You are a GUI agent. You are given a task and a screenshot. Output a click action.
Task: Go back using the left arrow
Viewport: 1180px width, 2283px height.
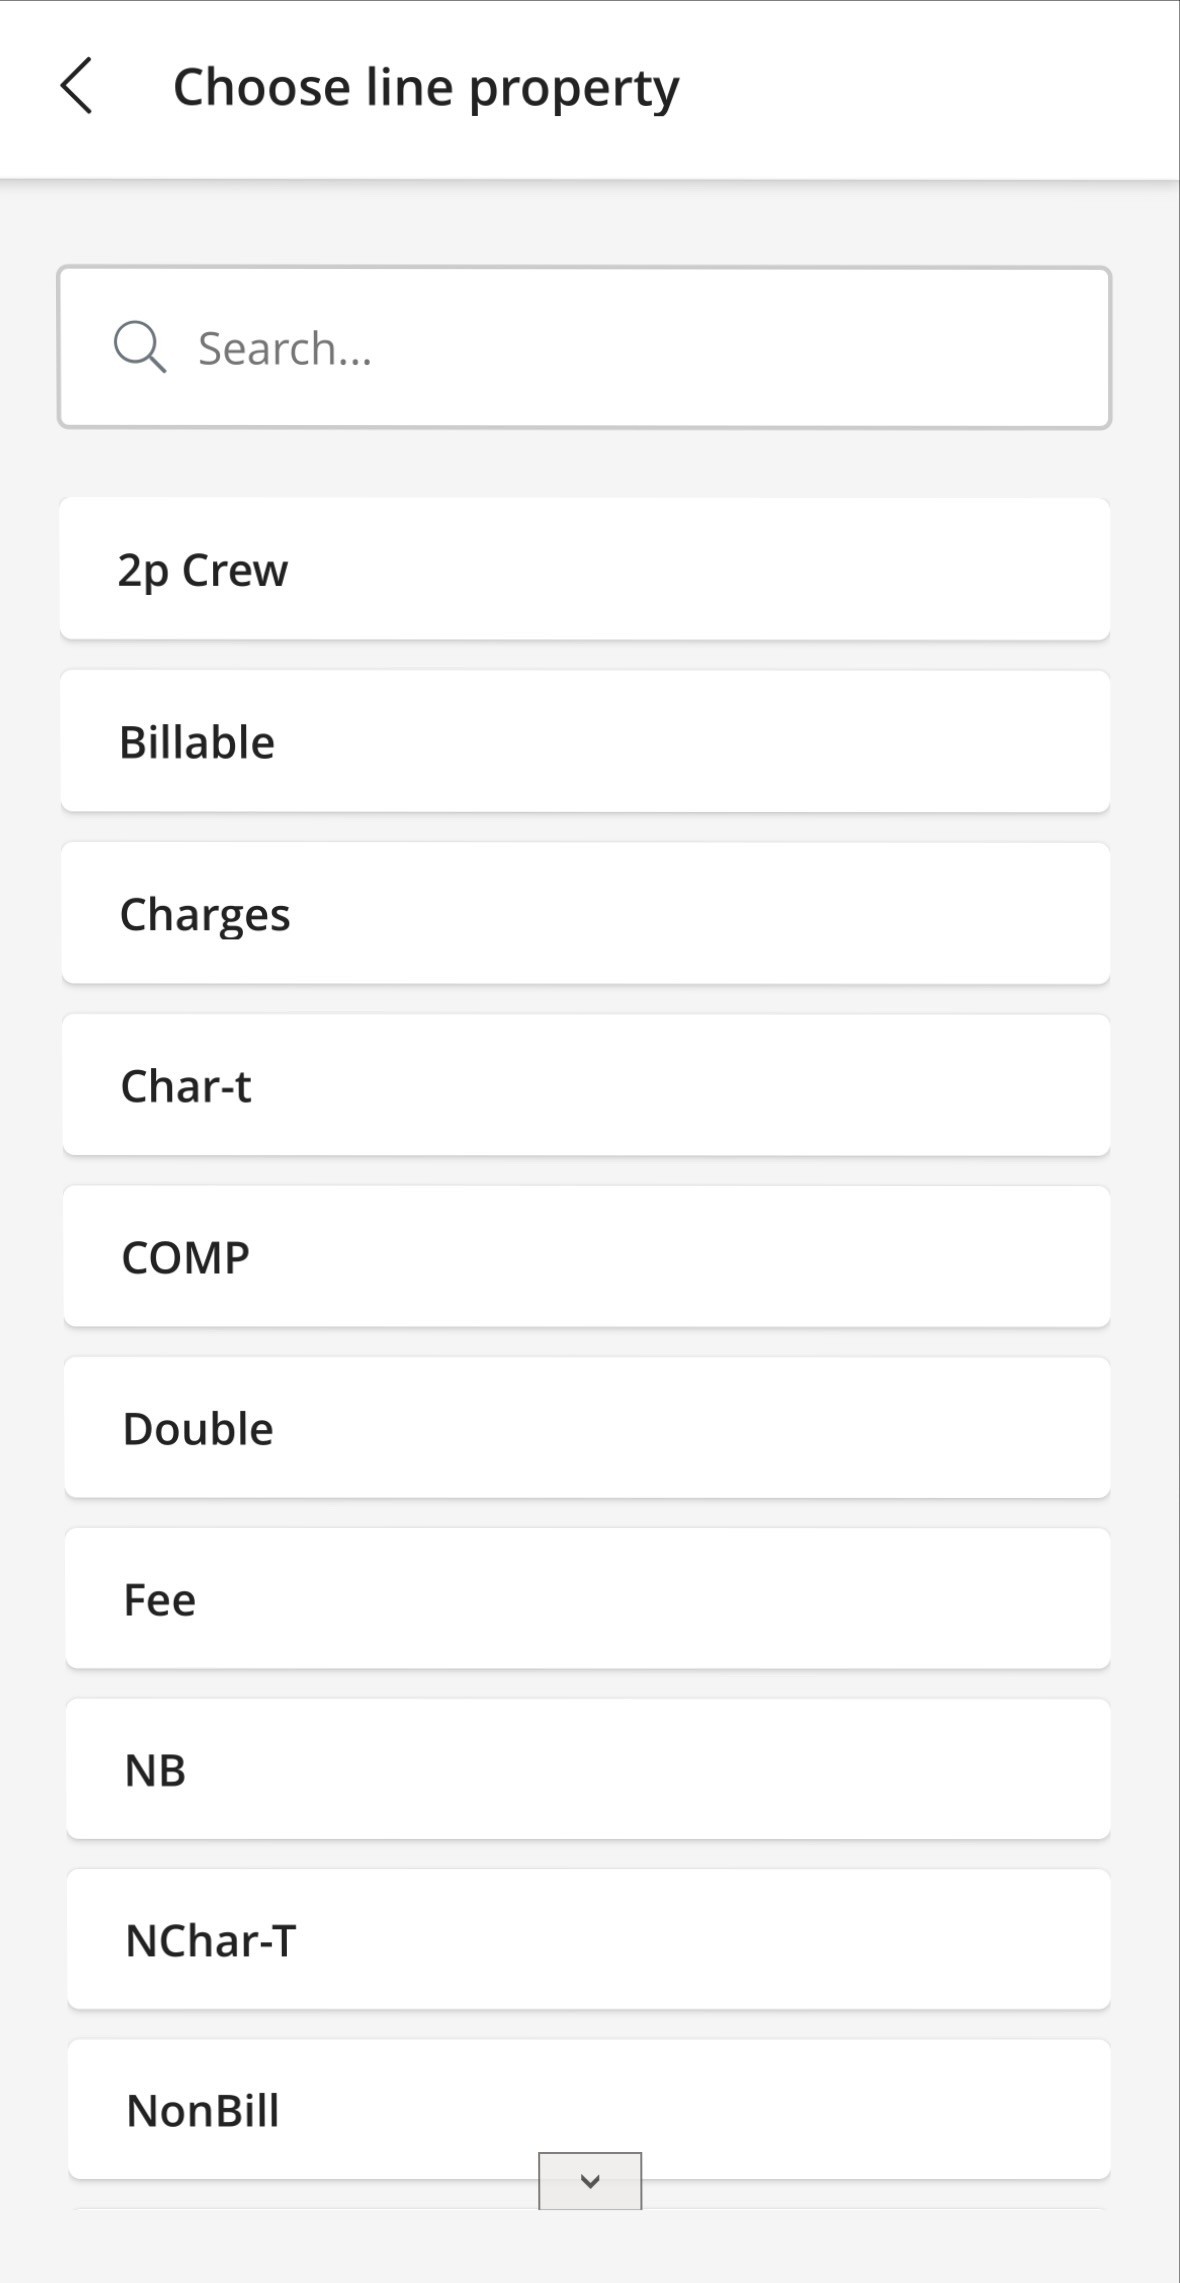[77, 86]
